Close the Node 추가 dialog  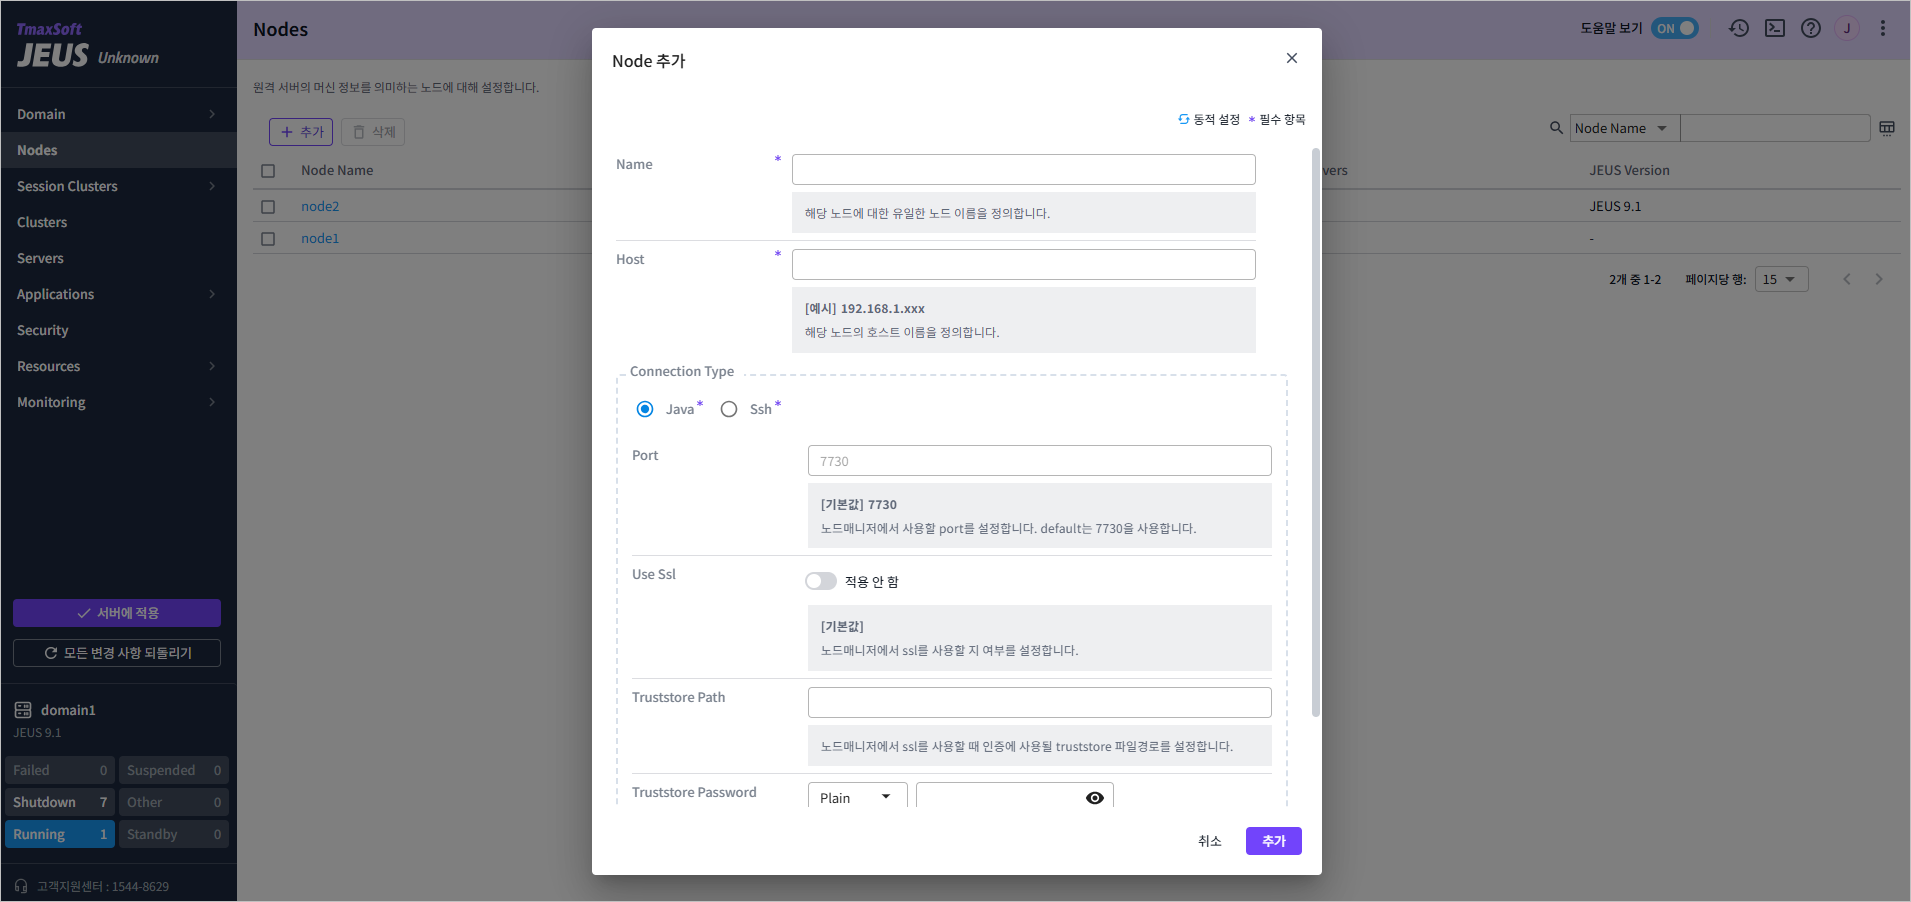(x=1292, y=58)
